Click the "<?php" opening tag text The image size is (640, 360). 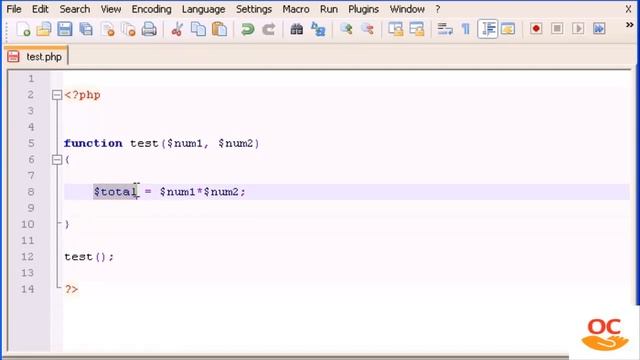click(82, 95)
